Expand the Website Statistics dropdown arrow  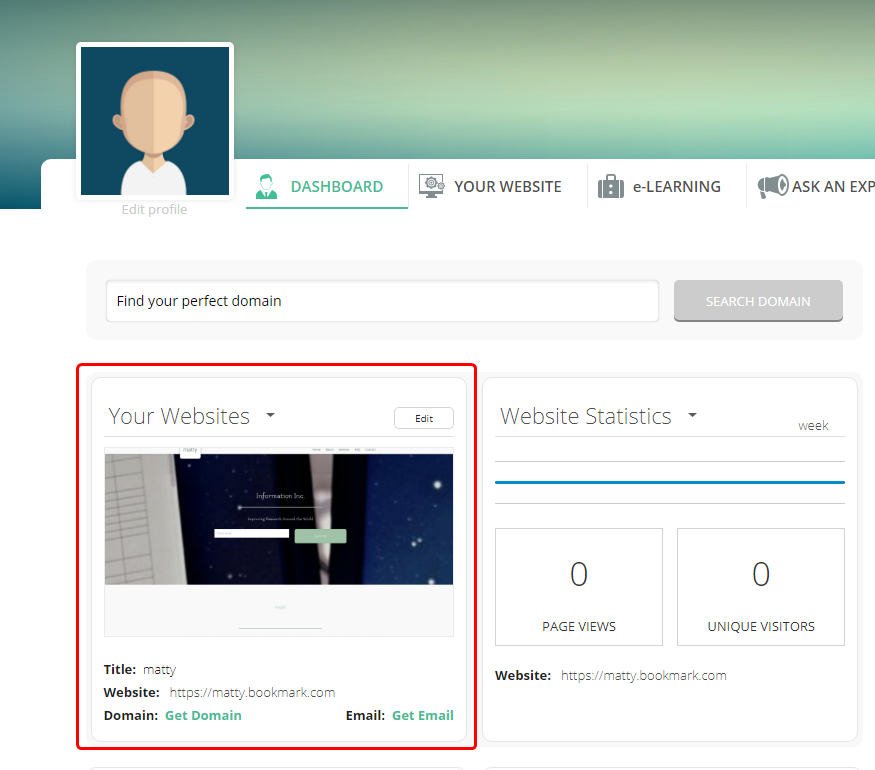(x=692, y=416)
